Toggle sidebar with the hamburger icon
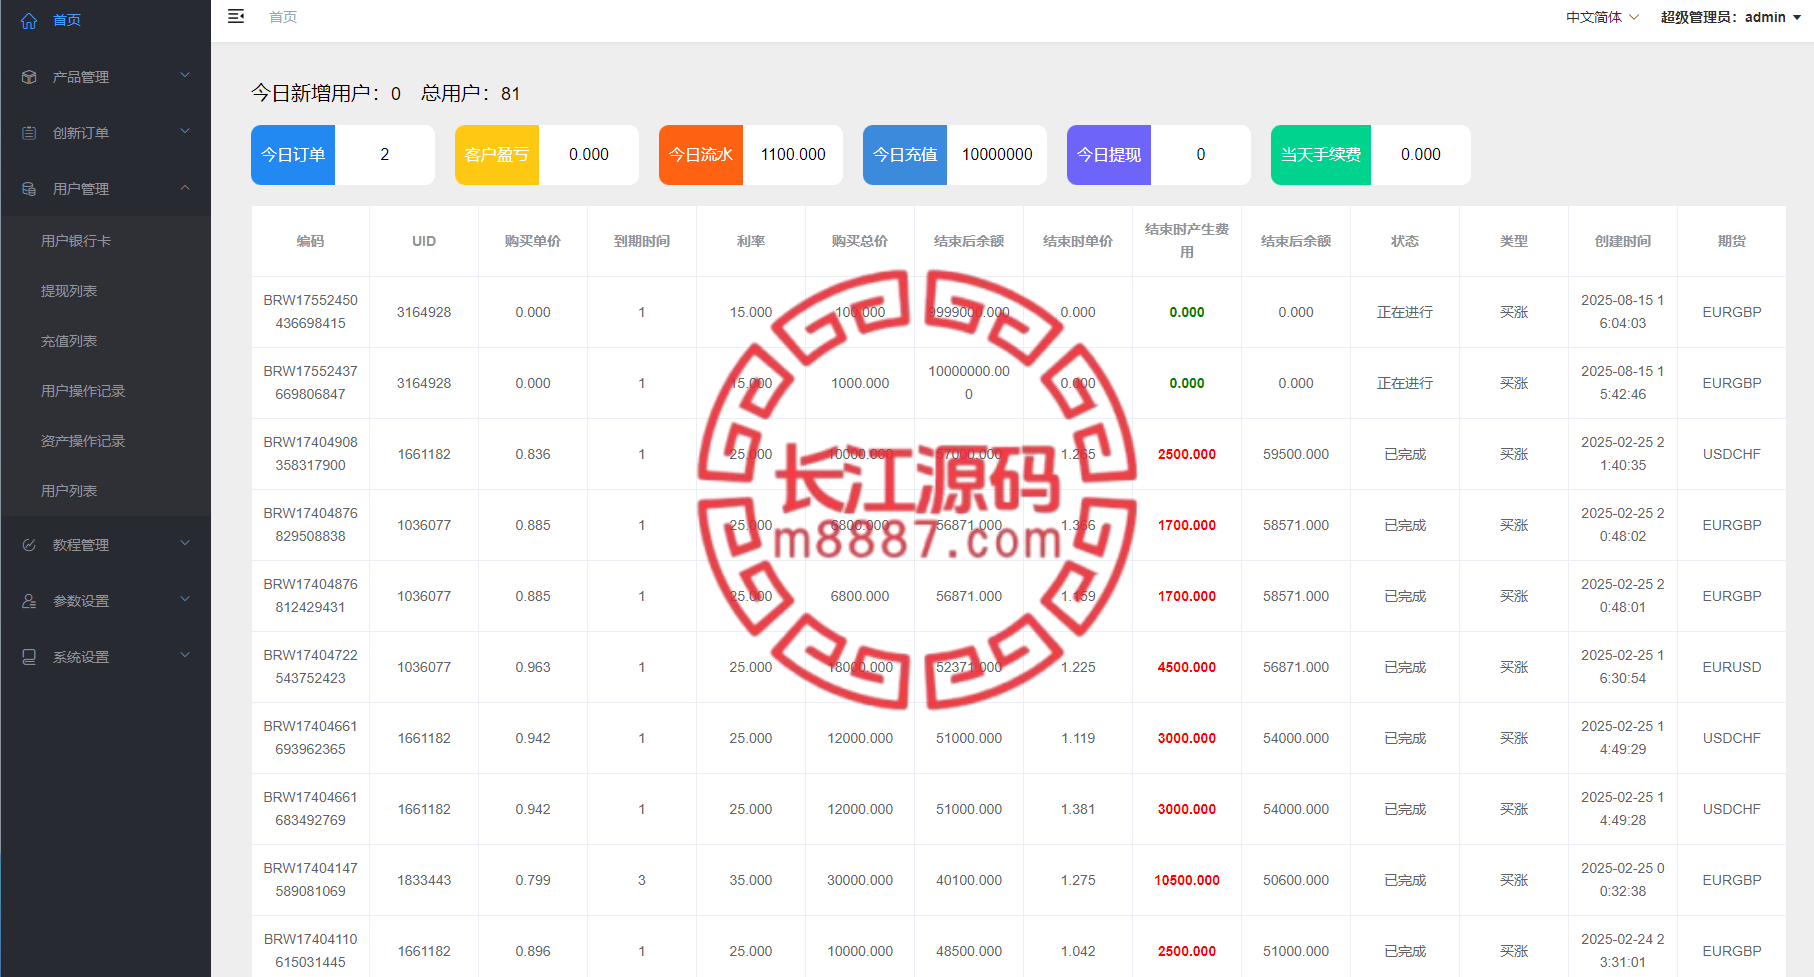Screen dimensions: 1814x977 coord(236,16)
